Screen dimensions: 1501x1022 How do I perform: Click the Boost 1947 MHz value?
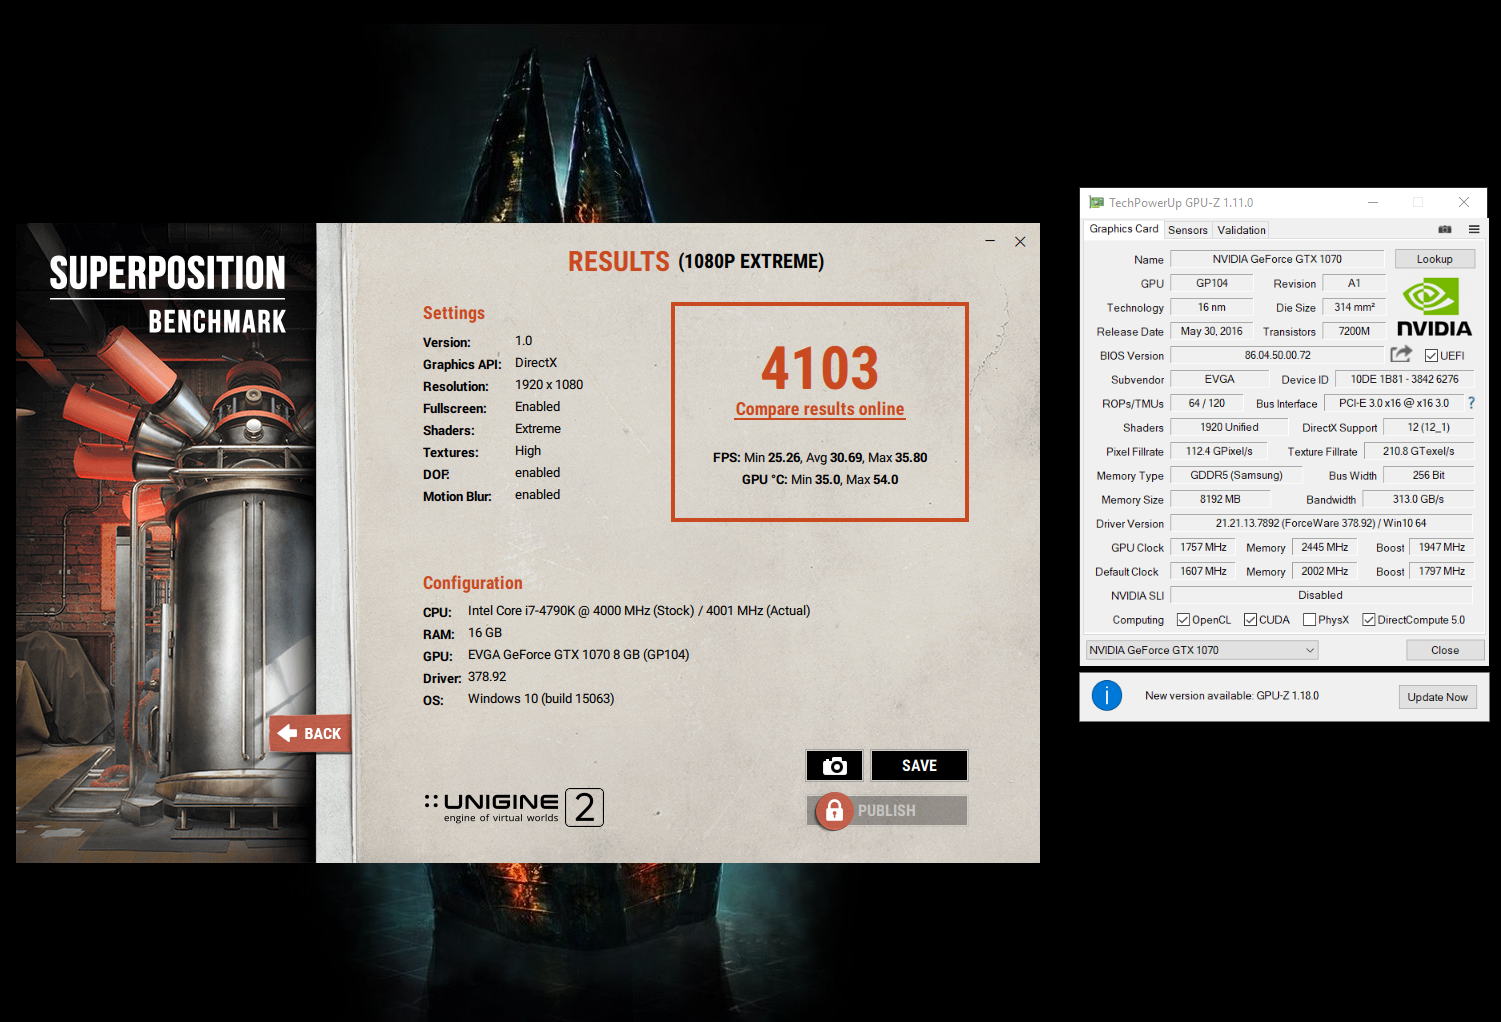click(x=1441, y=547)
